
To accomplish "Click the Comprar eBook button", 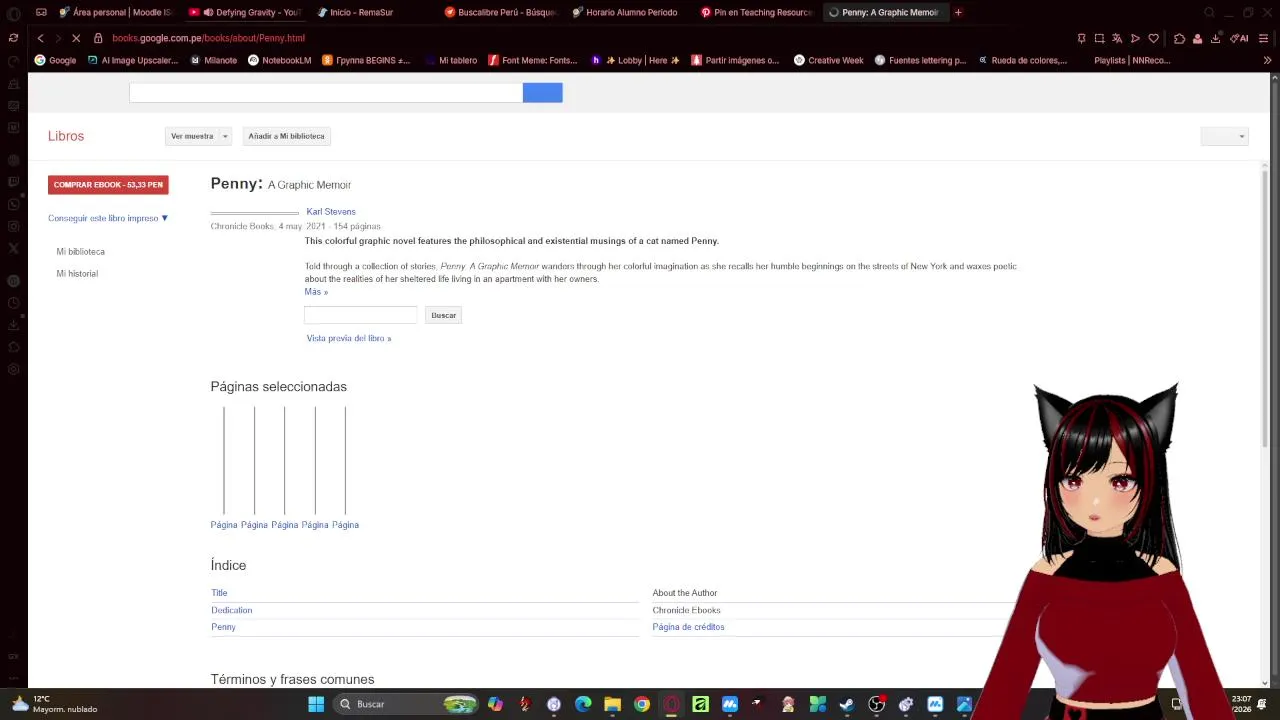I will pyautogui.click(x=108, y=185).
